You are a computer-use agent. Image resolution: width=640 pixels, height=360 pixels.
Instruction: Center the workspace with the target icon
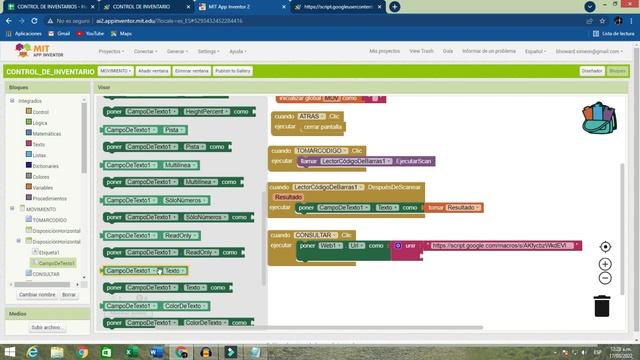pos(605,247)
